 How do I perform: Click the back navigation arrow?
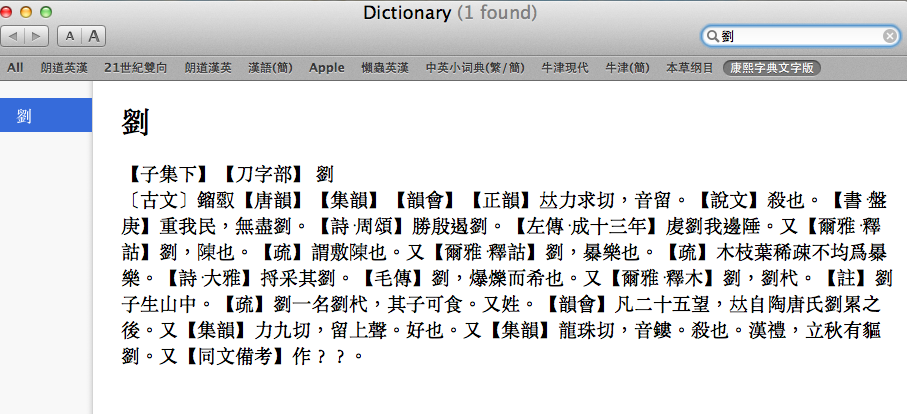point(15,36)
